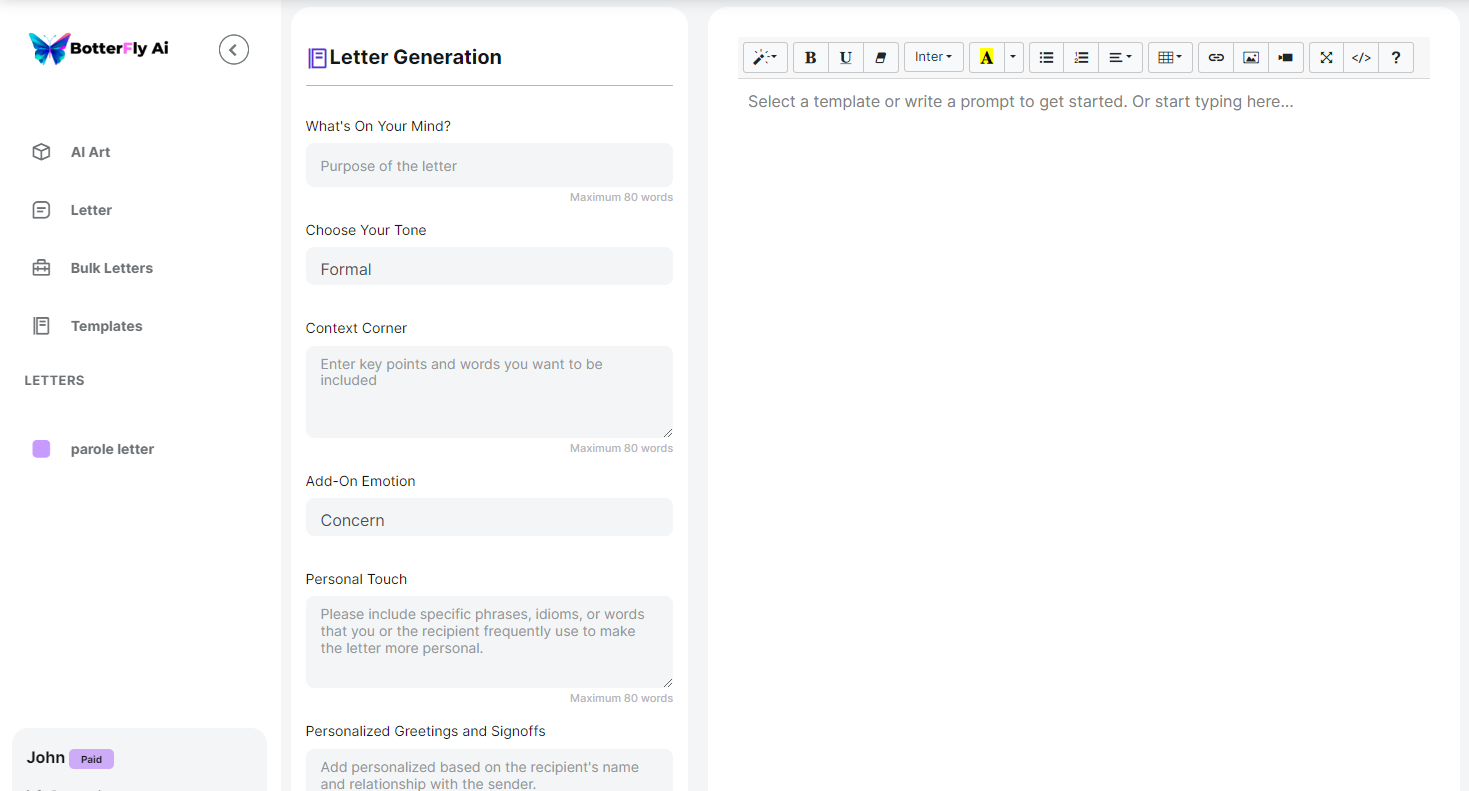The image size is (1469, 791).
Task: Open AI Art from sidebar
Action: [90, 152]
